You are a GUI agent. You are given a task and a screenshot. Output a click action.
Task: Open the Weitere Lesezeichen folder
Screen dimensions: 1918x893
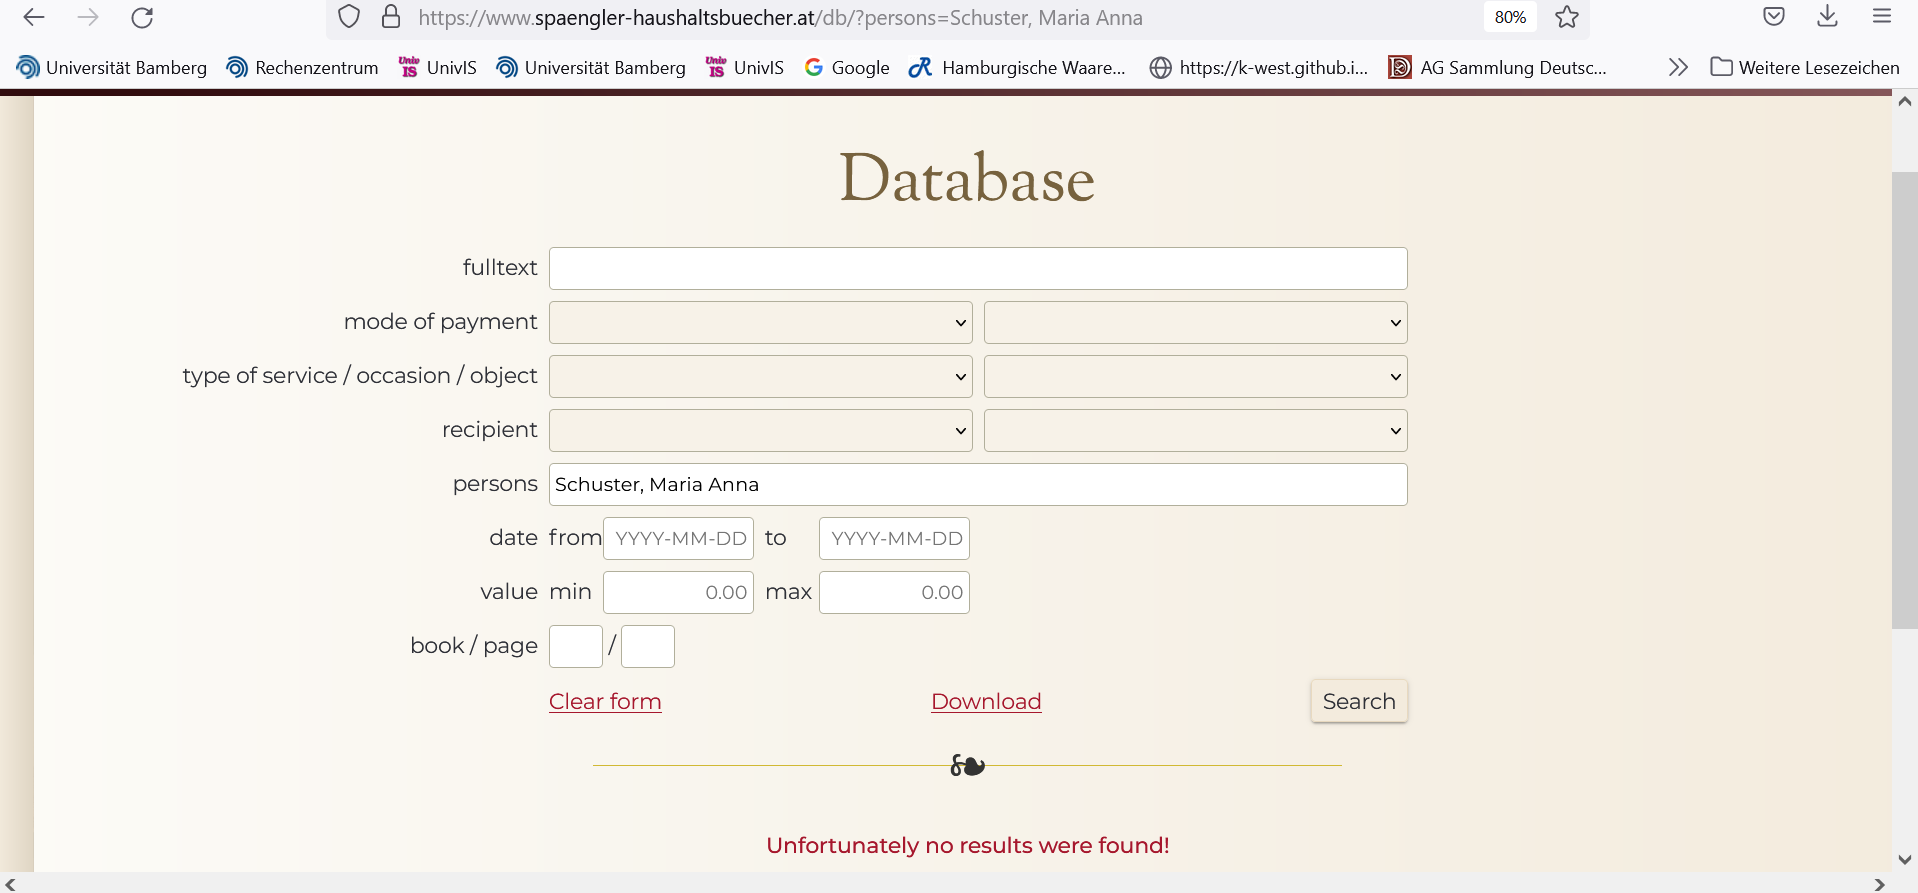1805,67
